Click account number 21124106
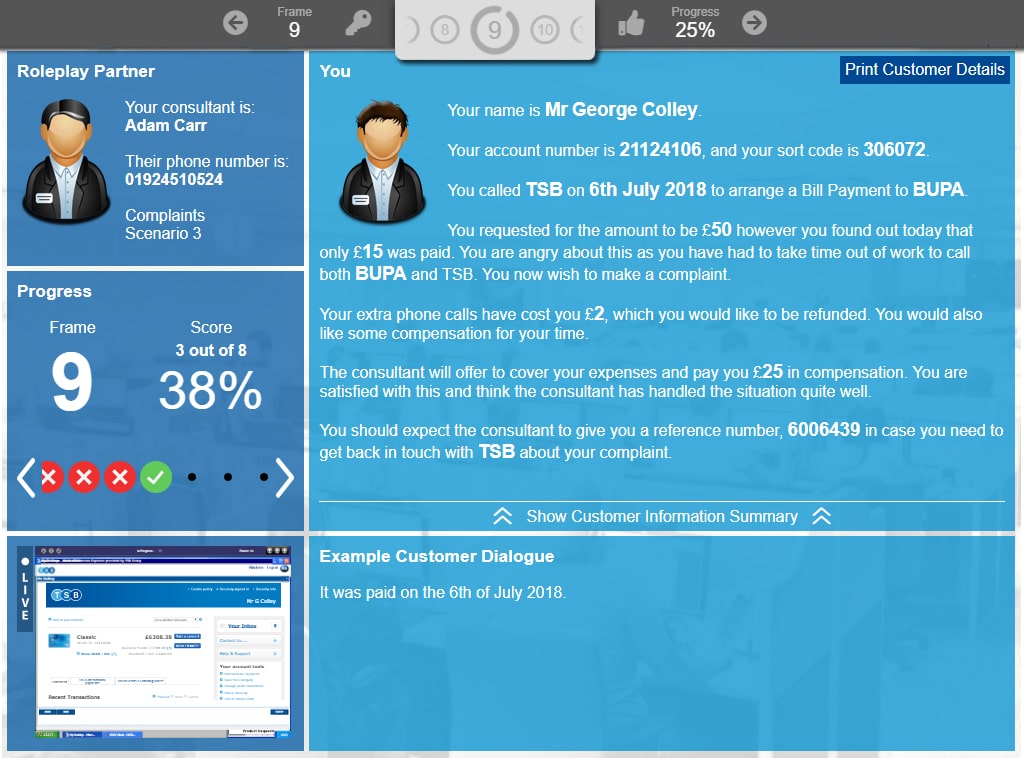This screenshot has height=758, width=1024. (x=660, y=150)
